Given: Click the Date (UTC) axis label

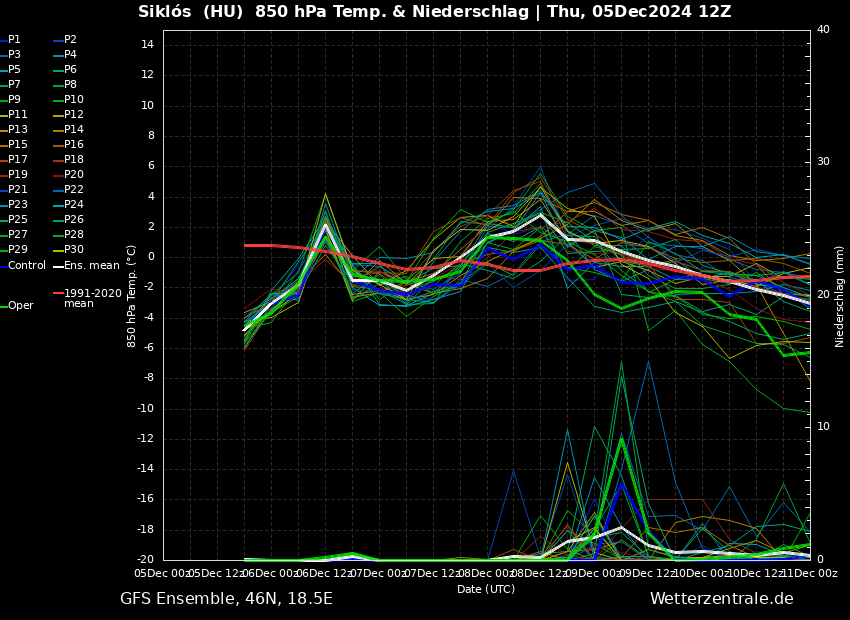Looking at the screenshot, I should pos(486,590).
